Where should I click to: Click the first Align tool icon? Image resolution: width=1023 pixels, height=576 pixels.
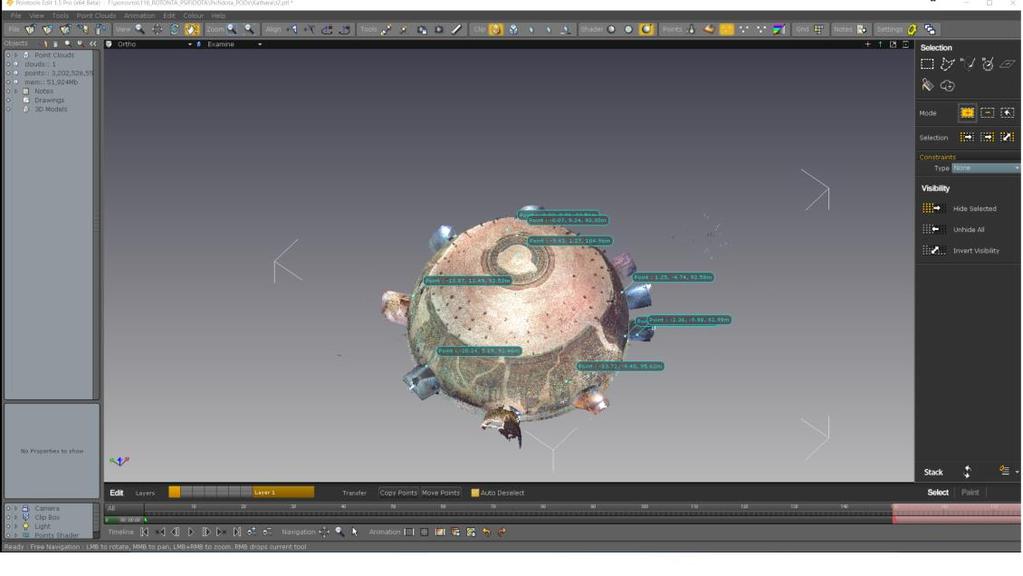tap(292, 29)
